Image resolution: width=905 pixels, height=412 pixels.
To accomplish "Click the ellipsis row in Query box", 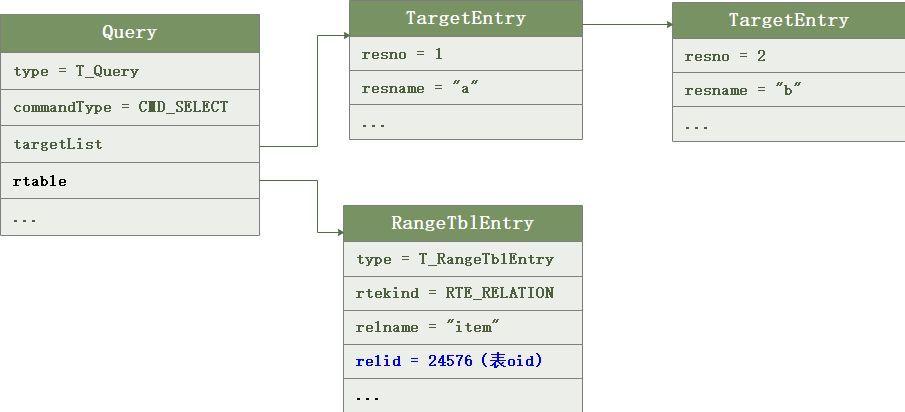I will (x=129, y=217).
